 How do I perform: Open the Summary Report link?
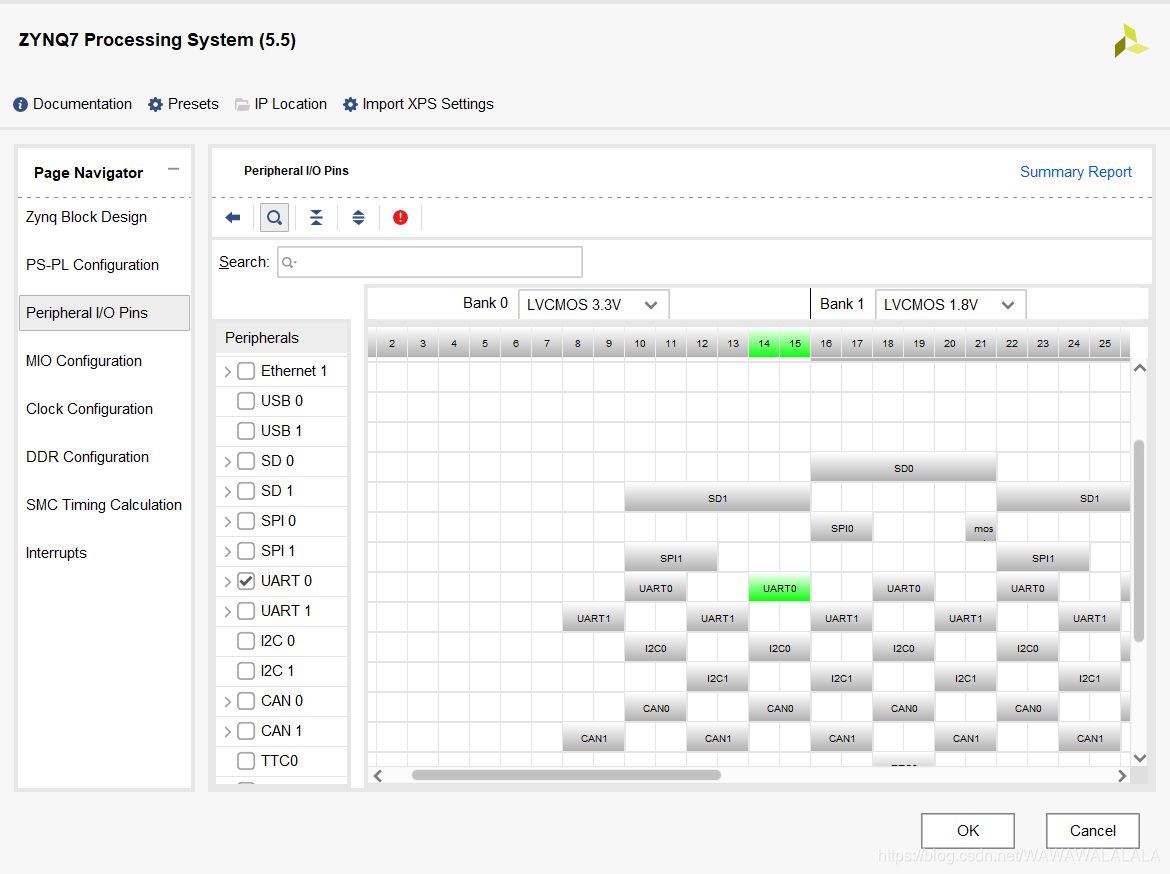1075,172
